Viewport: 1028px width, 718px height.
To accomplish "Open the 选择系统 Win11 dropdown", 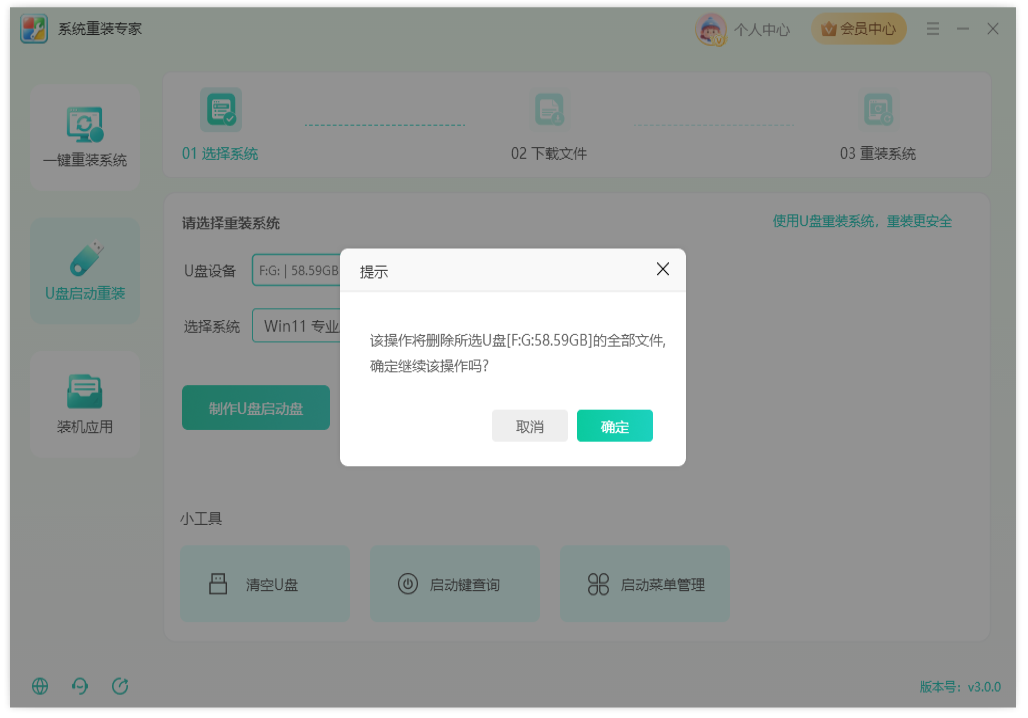I will 296,326.
